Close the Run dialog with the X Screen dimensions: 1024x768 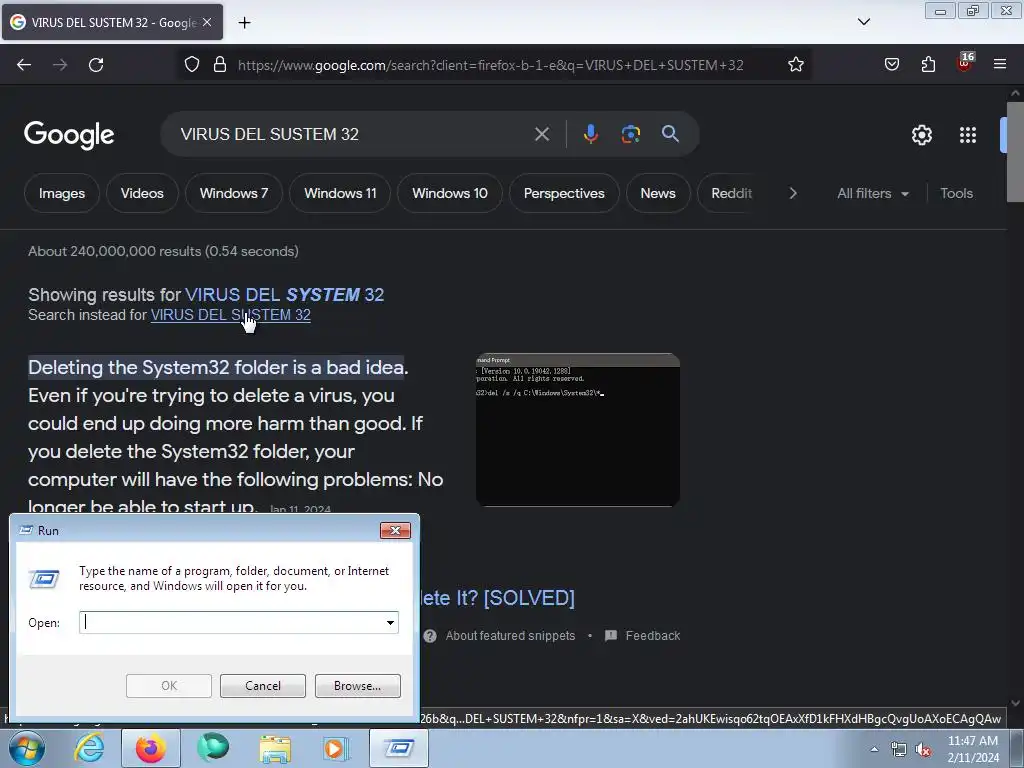tap(395, 530)
